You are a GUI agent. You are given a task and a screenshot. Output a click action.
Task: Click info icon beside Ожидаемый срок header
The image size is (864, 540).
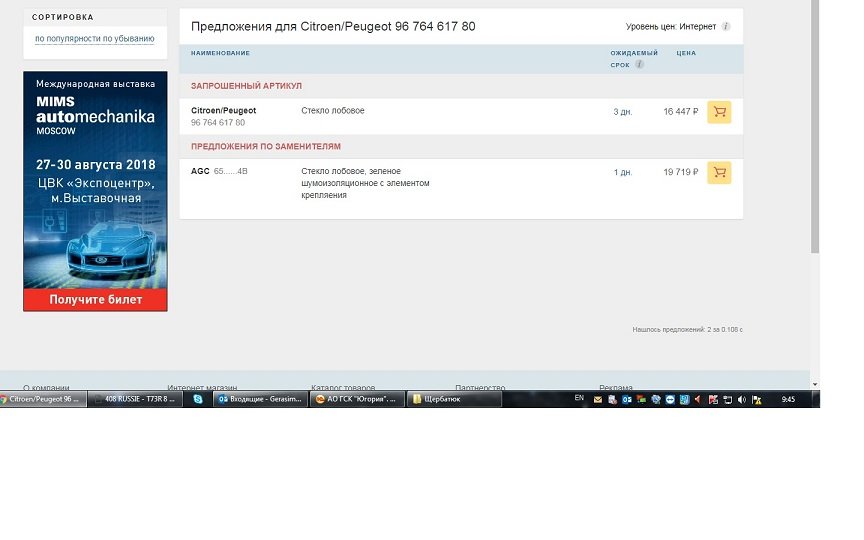click(639, 64)
